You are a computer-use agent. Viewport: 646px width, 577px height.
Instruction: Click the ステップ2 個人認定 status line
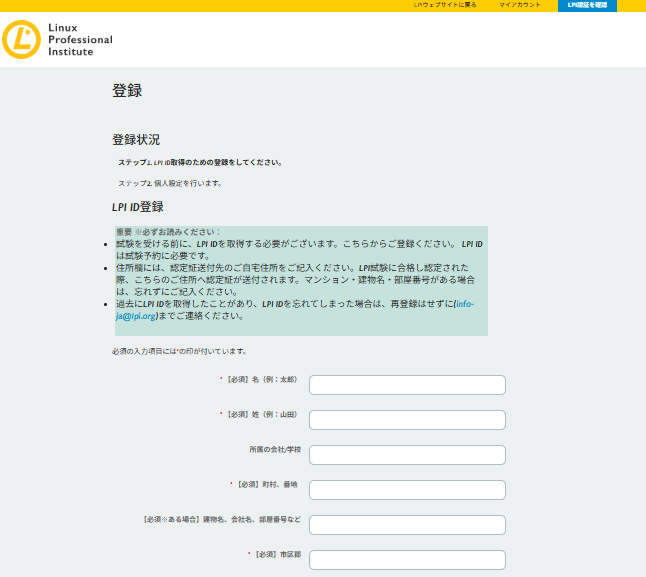click(170, 183)
